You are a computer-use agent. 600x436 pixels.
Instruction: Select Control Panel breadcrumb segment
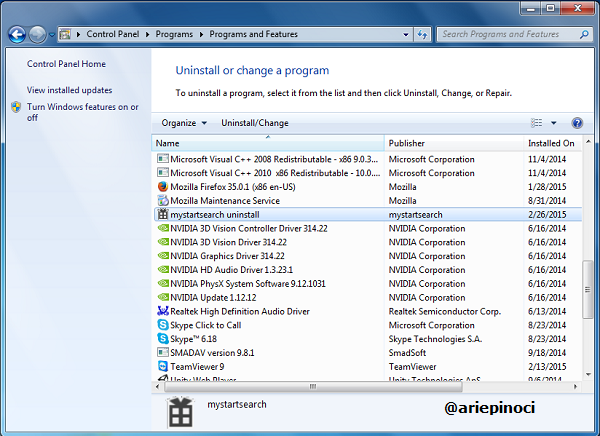click(x=112, y=34)
